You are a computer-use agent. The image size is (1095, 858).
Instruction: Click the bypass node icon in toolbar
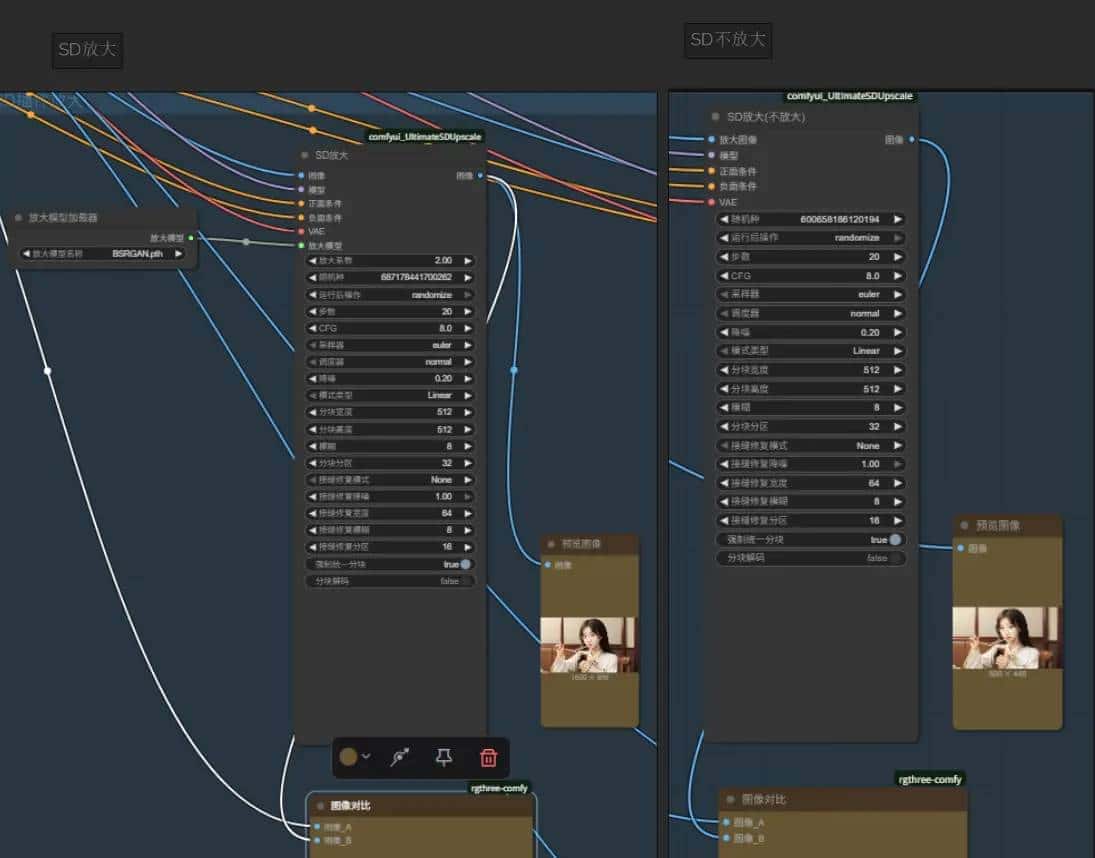[400, 757]
